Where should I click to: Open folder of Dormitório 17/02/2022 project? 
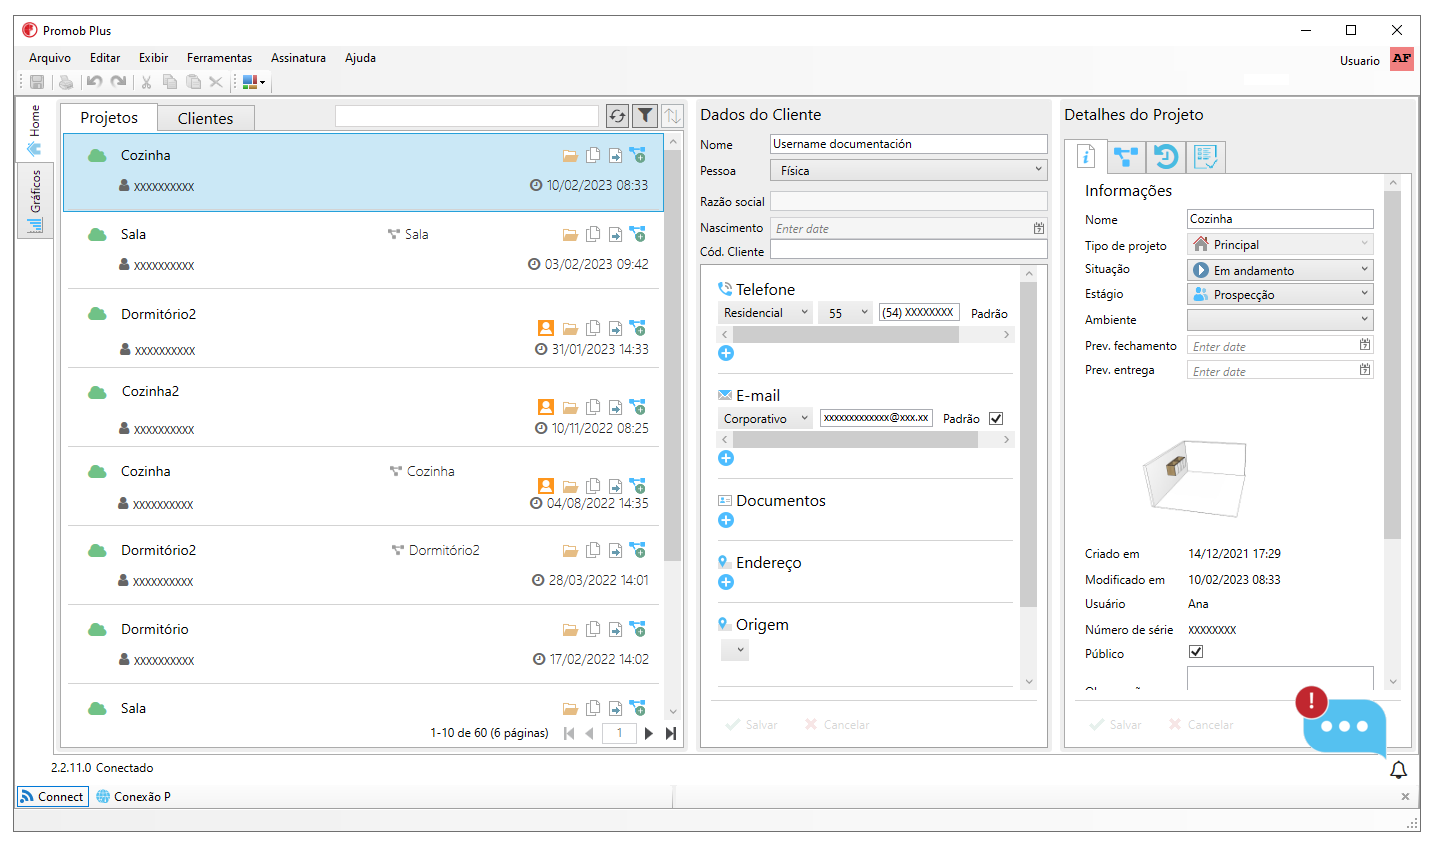[x=570, y=630]
